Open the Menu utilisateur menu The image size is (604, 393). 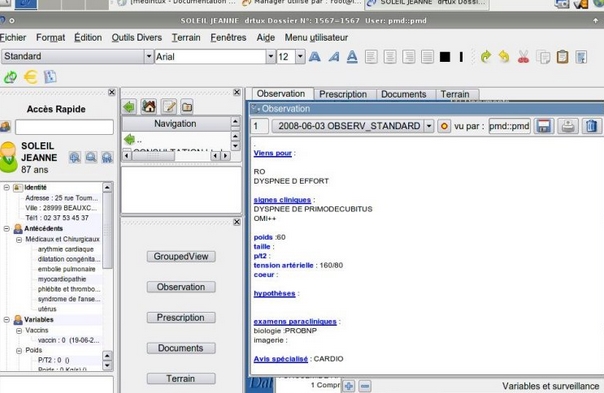(x=316, y=38)
